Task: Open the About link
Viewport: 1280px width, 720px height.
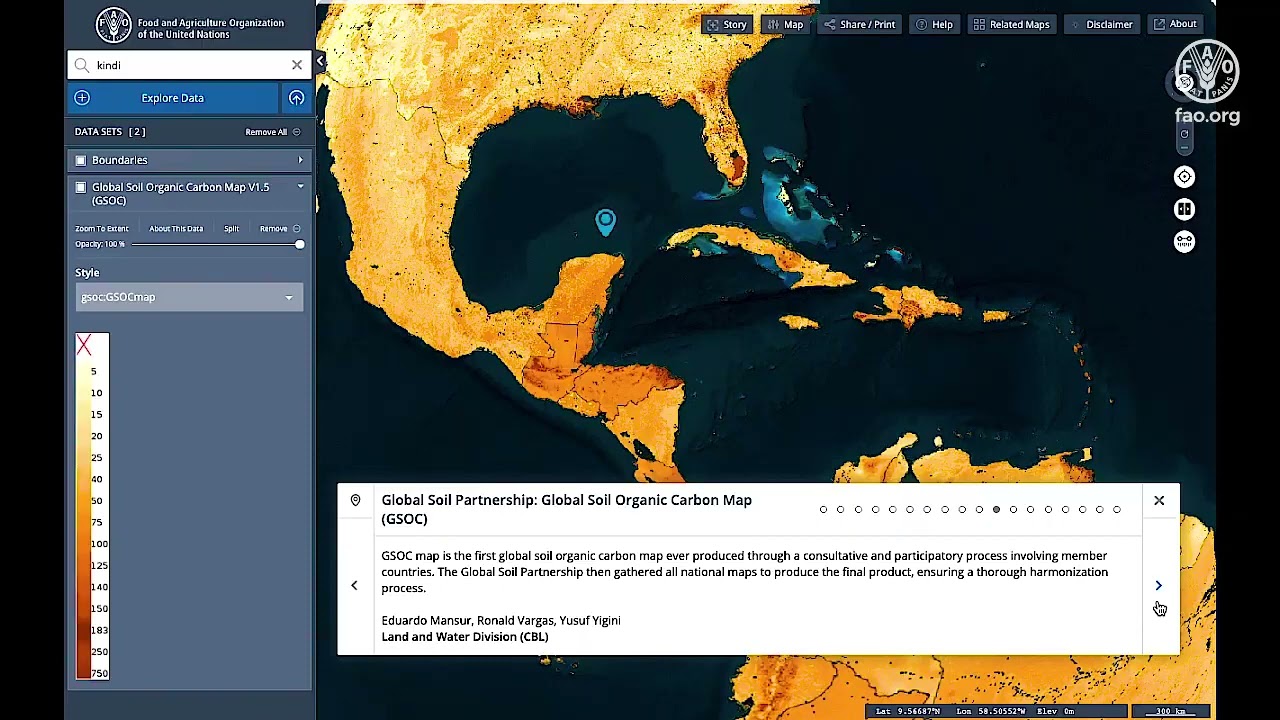Action: (1173, 24)
